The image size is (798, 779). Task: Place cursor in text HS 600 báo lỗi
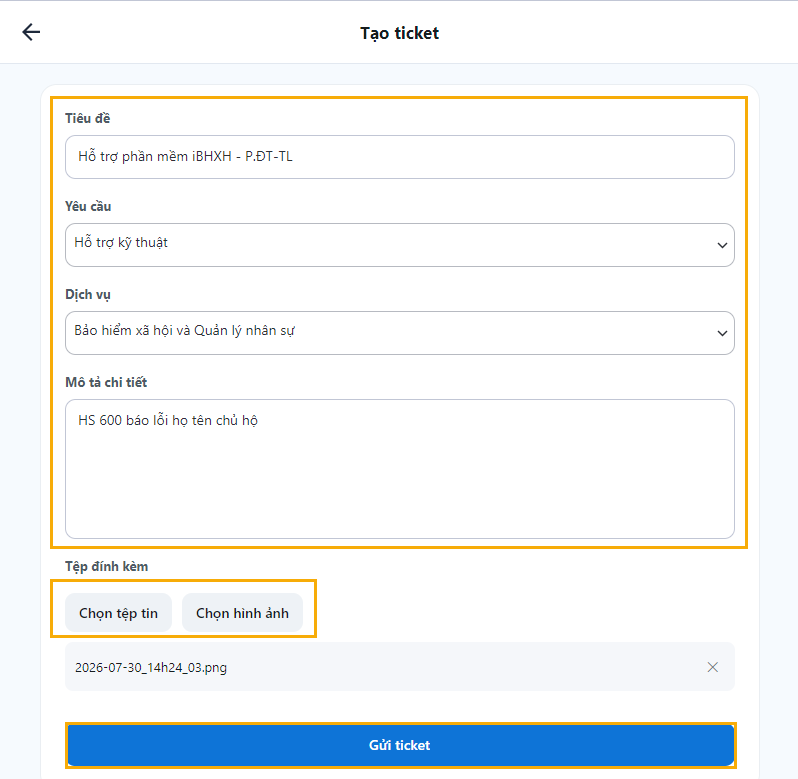[124, 420]
